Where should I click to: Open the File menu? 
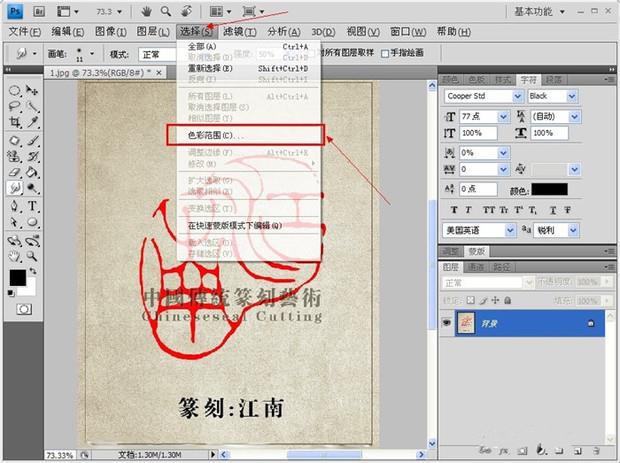pos(25,32)
